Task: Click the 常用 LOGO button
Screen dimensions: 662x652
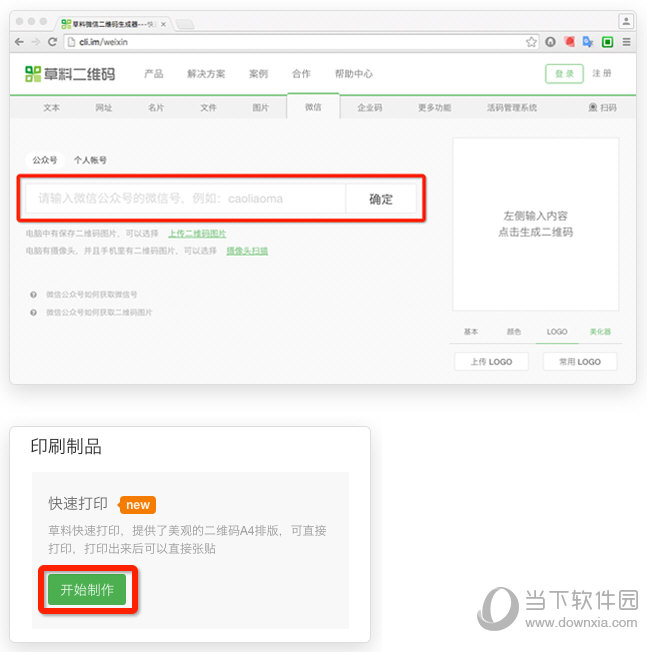Action: 580,362
